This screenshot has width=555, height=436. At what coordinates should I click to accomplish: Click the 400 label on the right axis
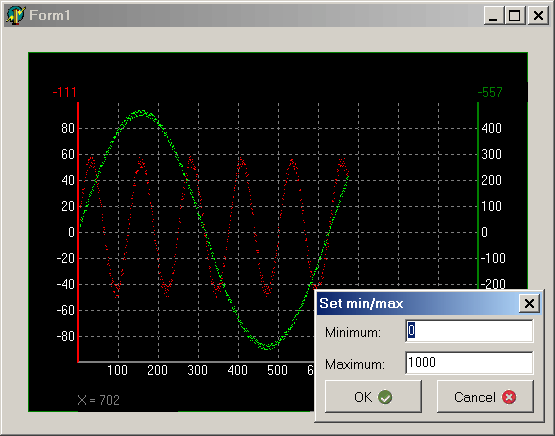point(491,128)
